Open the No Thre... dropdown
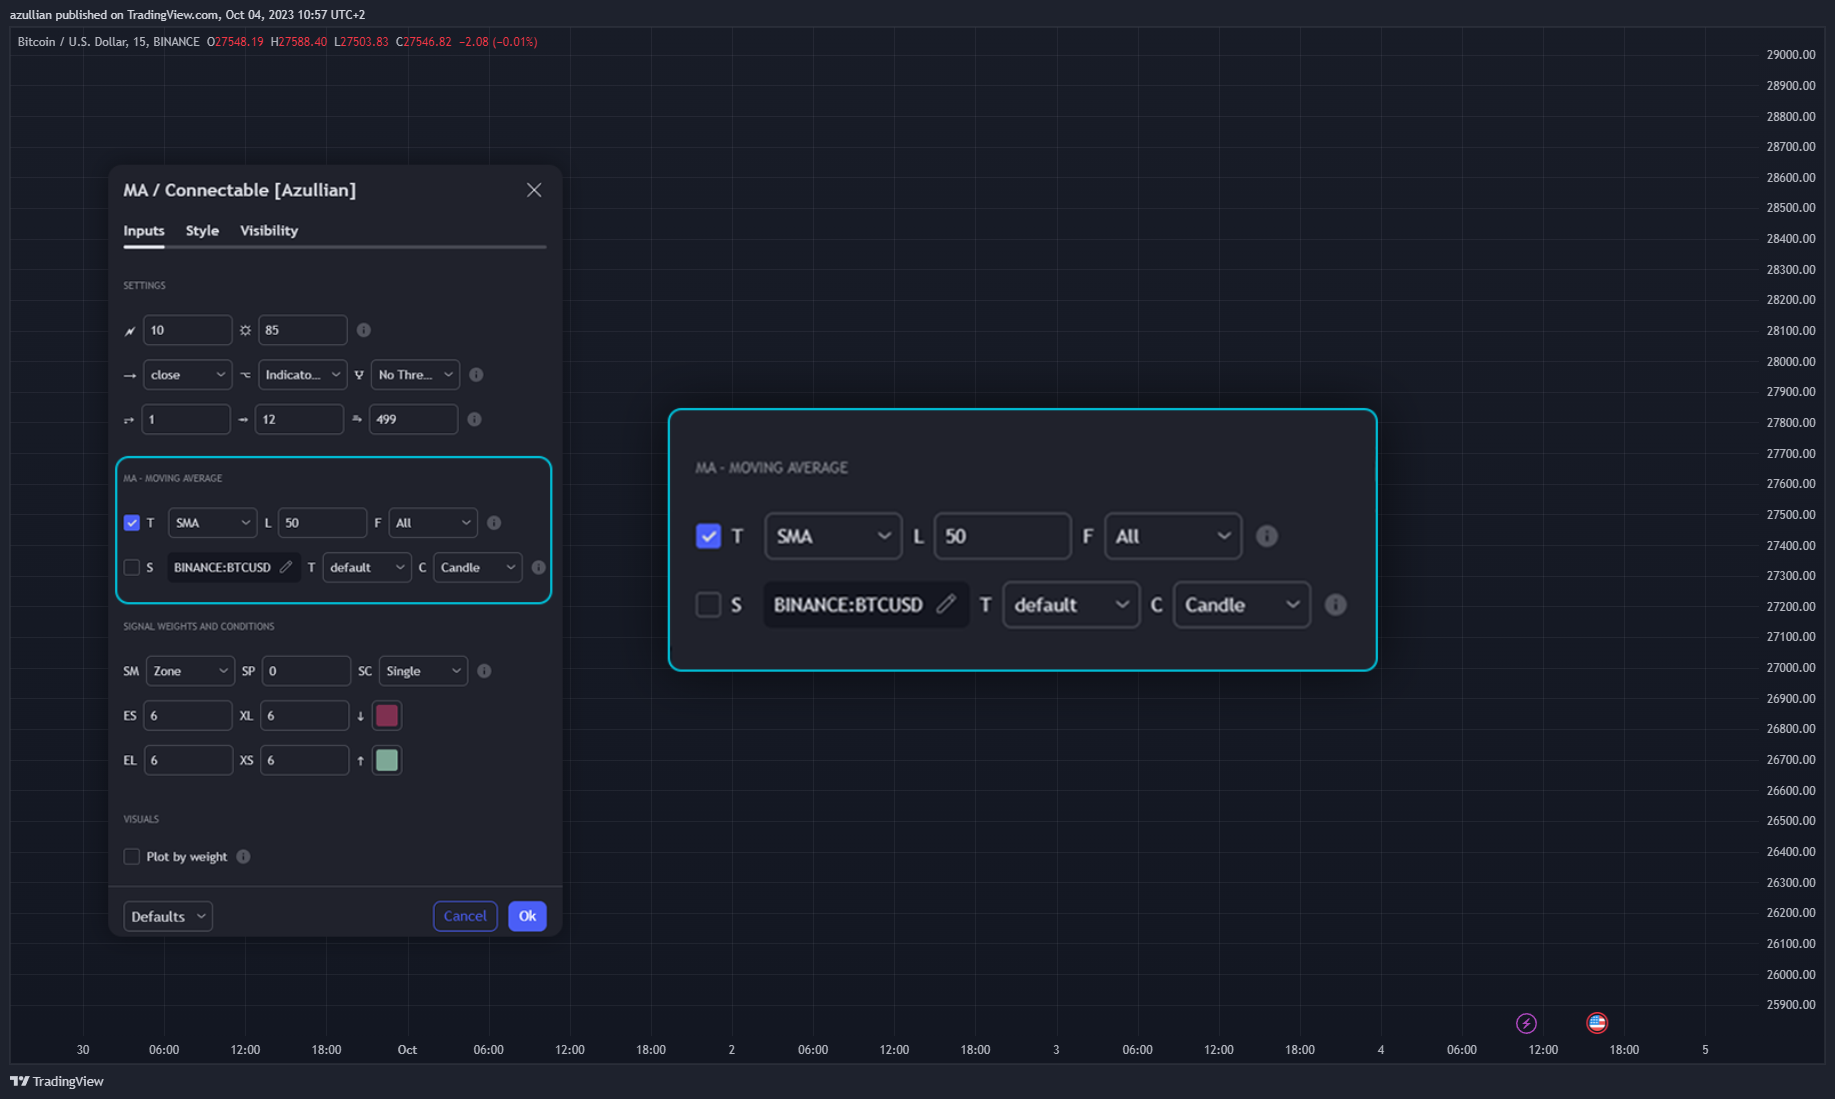The image size is (1835, 1099). tap(415, 375)
